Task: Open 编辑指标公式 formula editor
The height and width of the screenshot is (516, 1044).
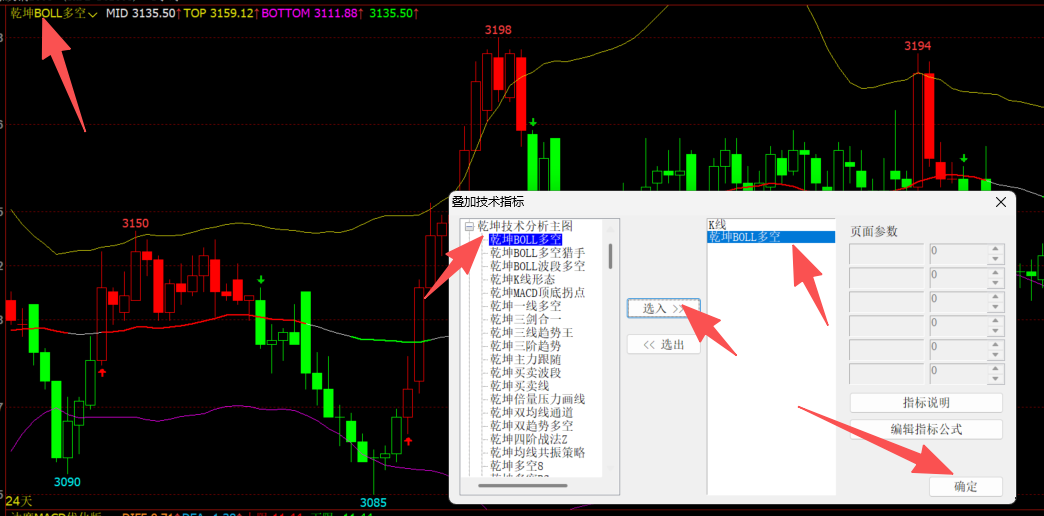Action: pyautogui.click(x=925, y=429)
